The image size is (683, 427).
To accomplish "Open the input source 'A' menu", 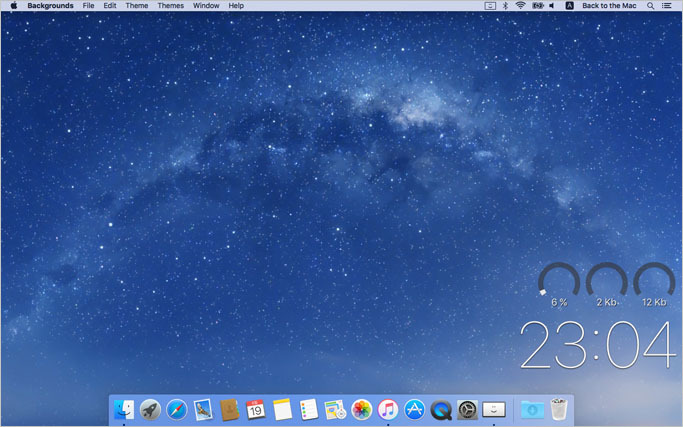I will [569, 6].
